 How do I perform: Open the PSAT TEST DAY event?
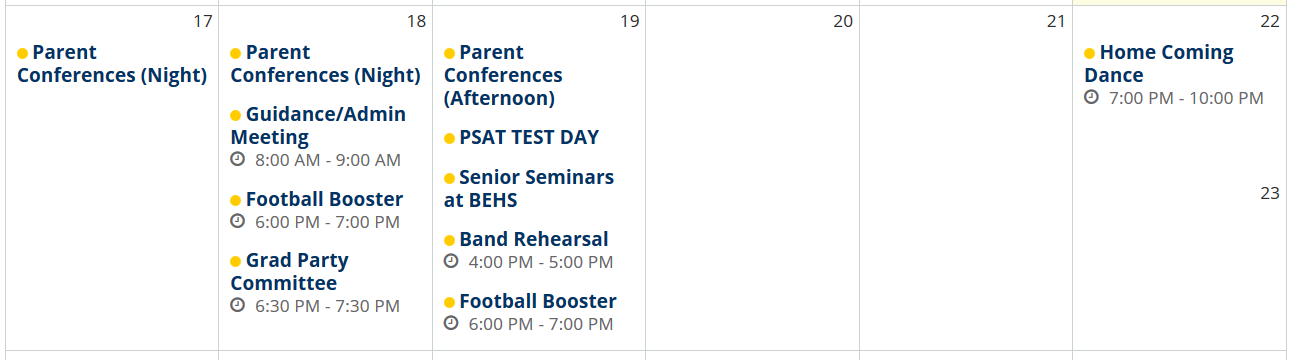click(x=529, y=138)
